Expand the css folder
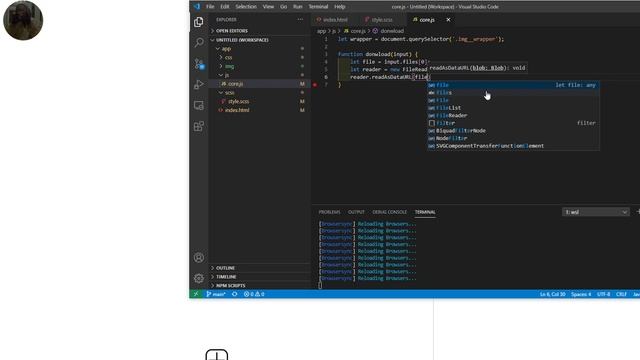 (x=260, y=58)
